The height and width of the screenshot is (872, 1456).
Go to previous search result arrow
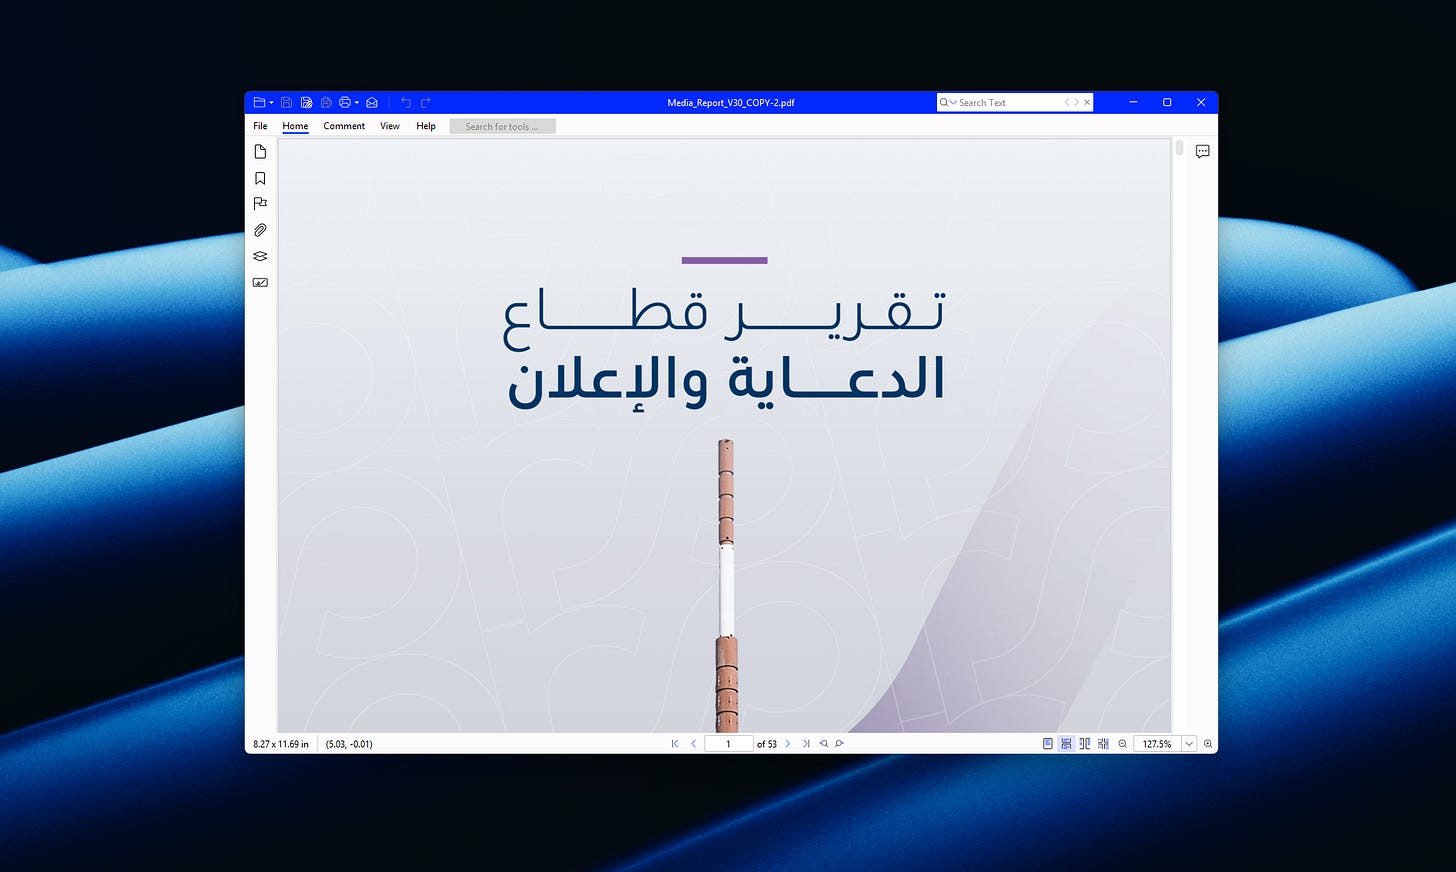click(x=1067, y=102)
